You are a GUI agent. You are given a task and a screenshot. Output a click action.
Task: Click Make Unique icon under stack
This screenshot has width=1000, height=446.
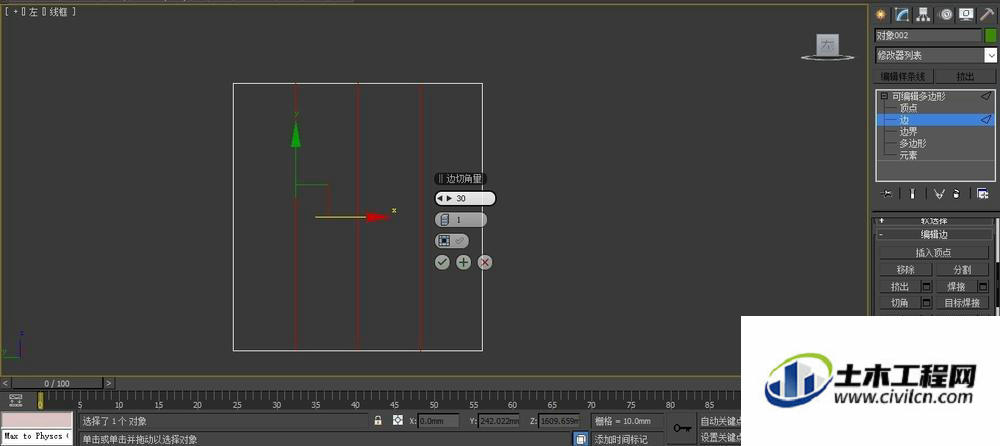(938, 193)
